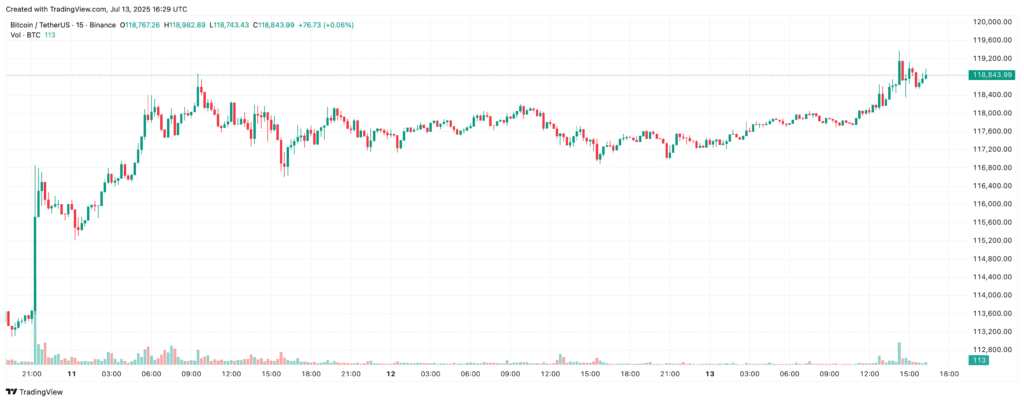The height and width of the screenshot is (402, 1024).
Task: Open the TradingView link at bottom-left
Action: (x=34, y=392)
